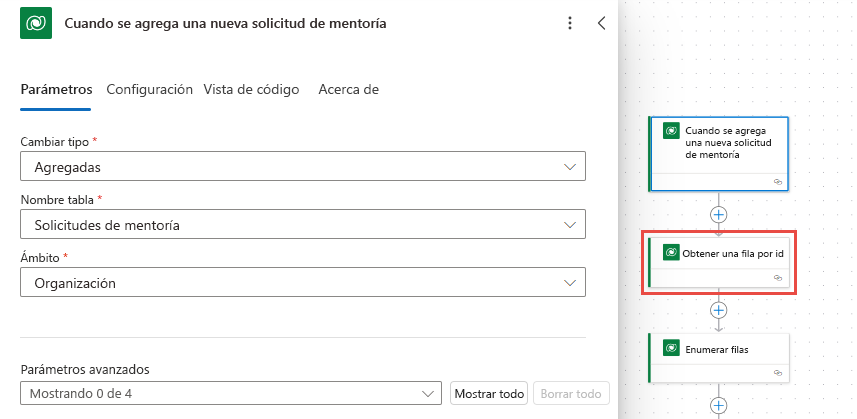Click link icon on Enumerar filas card

pyautogui.click(x=778, y=372)
